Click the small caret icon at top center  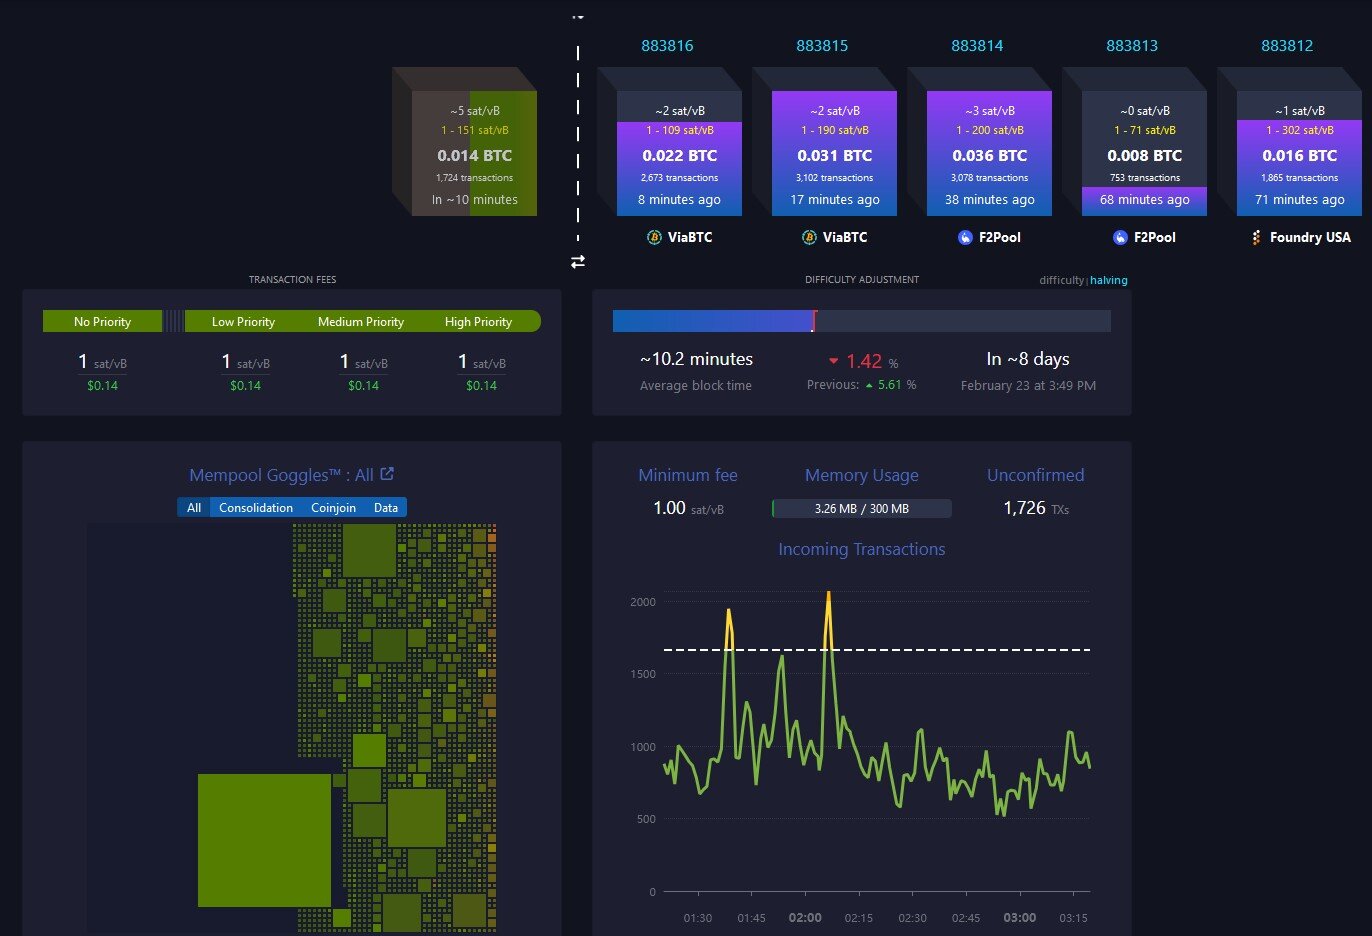tap(578, 17)
